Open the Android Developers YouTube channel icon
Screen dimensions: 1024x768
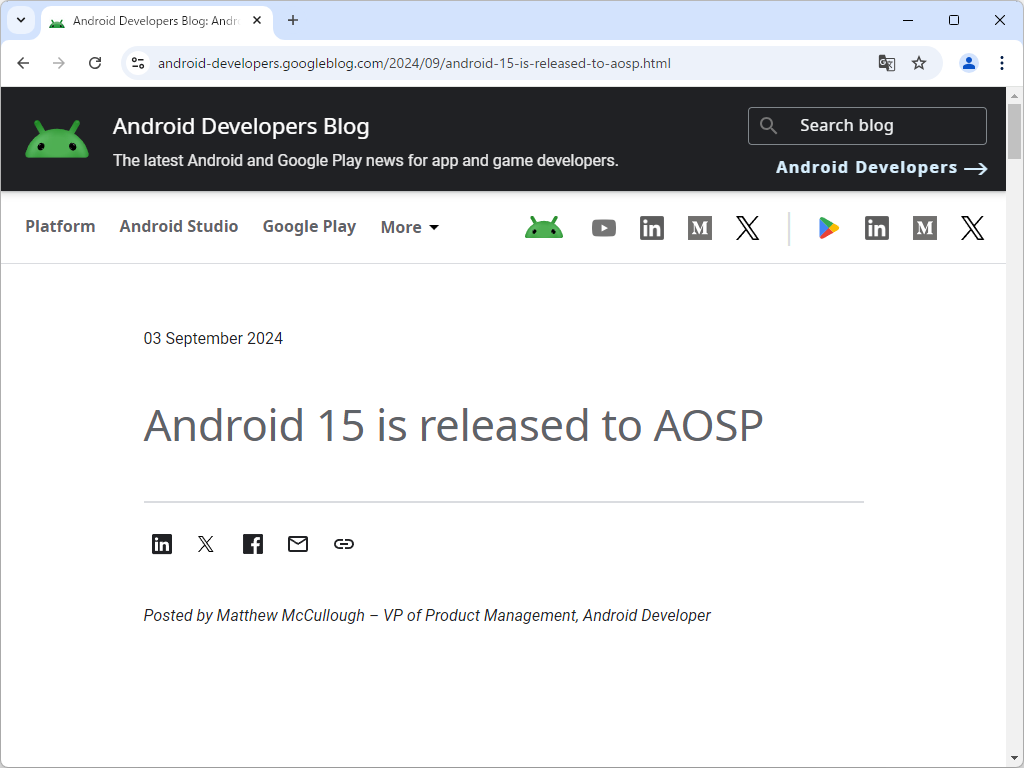(x=604, y=228)
